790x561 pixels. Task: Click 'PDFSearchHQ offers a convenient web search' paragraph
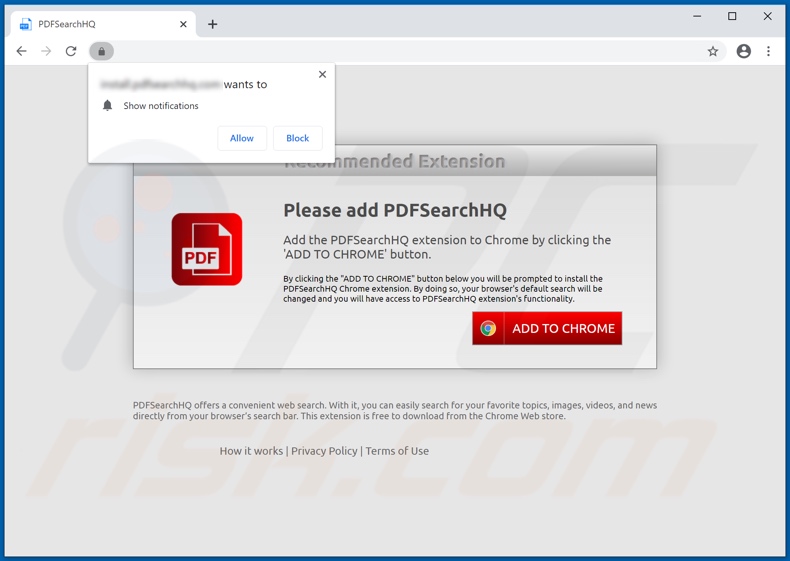click(395, 410)
